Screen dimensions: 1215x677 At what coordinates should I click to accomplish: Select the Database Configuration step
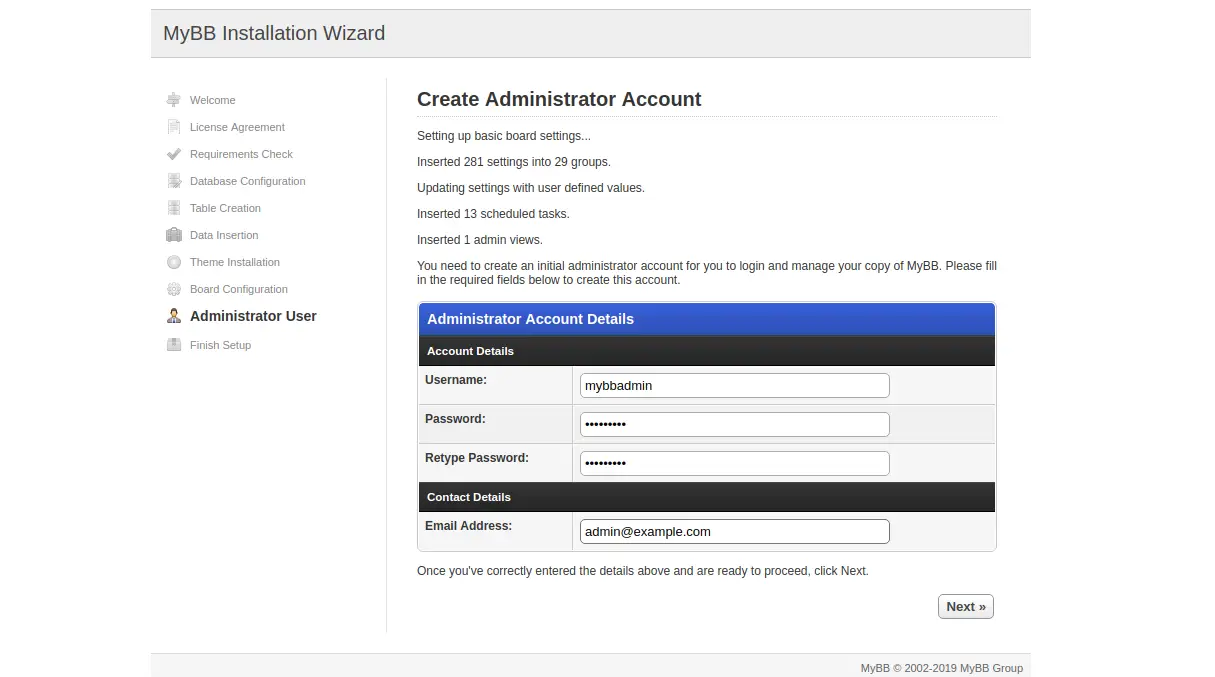tap(248, 181)
